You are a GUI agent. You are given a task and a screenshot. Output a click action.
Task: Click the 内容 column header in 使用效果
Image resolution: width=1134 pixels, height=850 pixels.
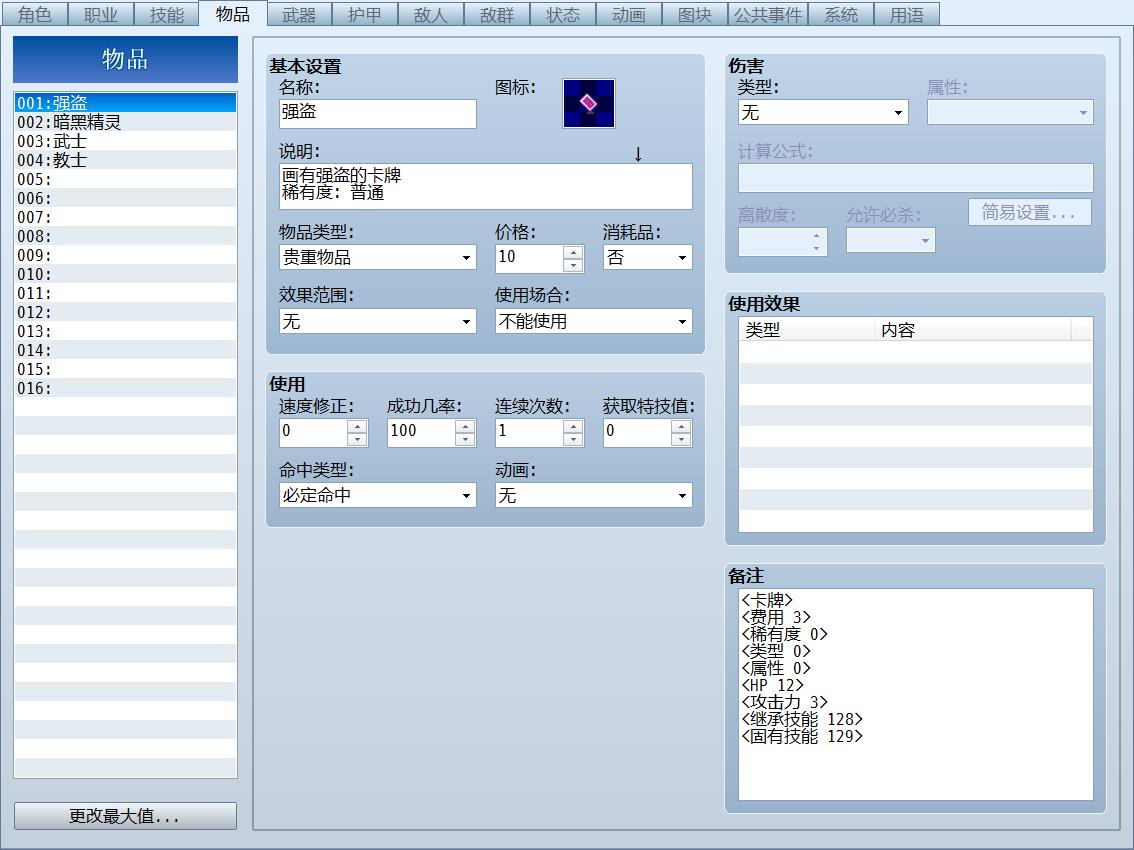(x=973, y=330)
